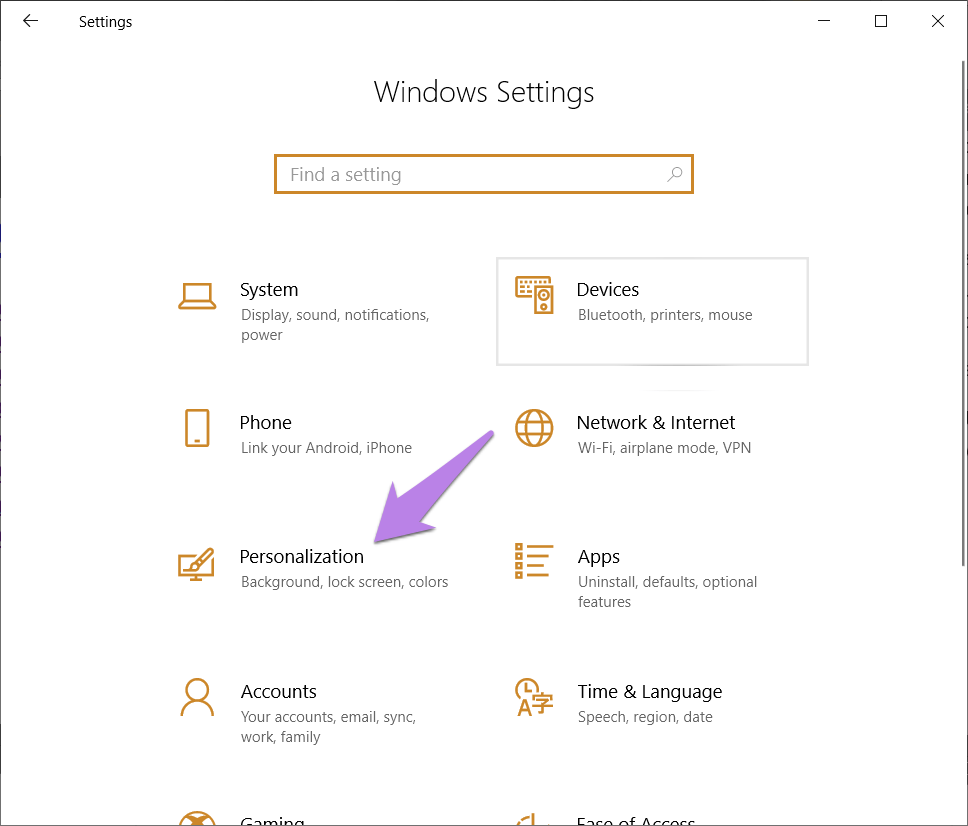This screenshot has width=968, height=826.
Task: Go back using the back arrow
Action: pos(30,21)
